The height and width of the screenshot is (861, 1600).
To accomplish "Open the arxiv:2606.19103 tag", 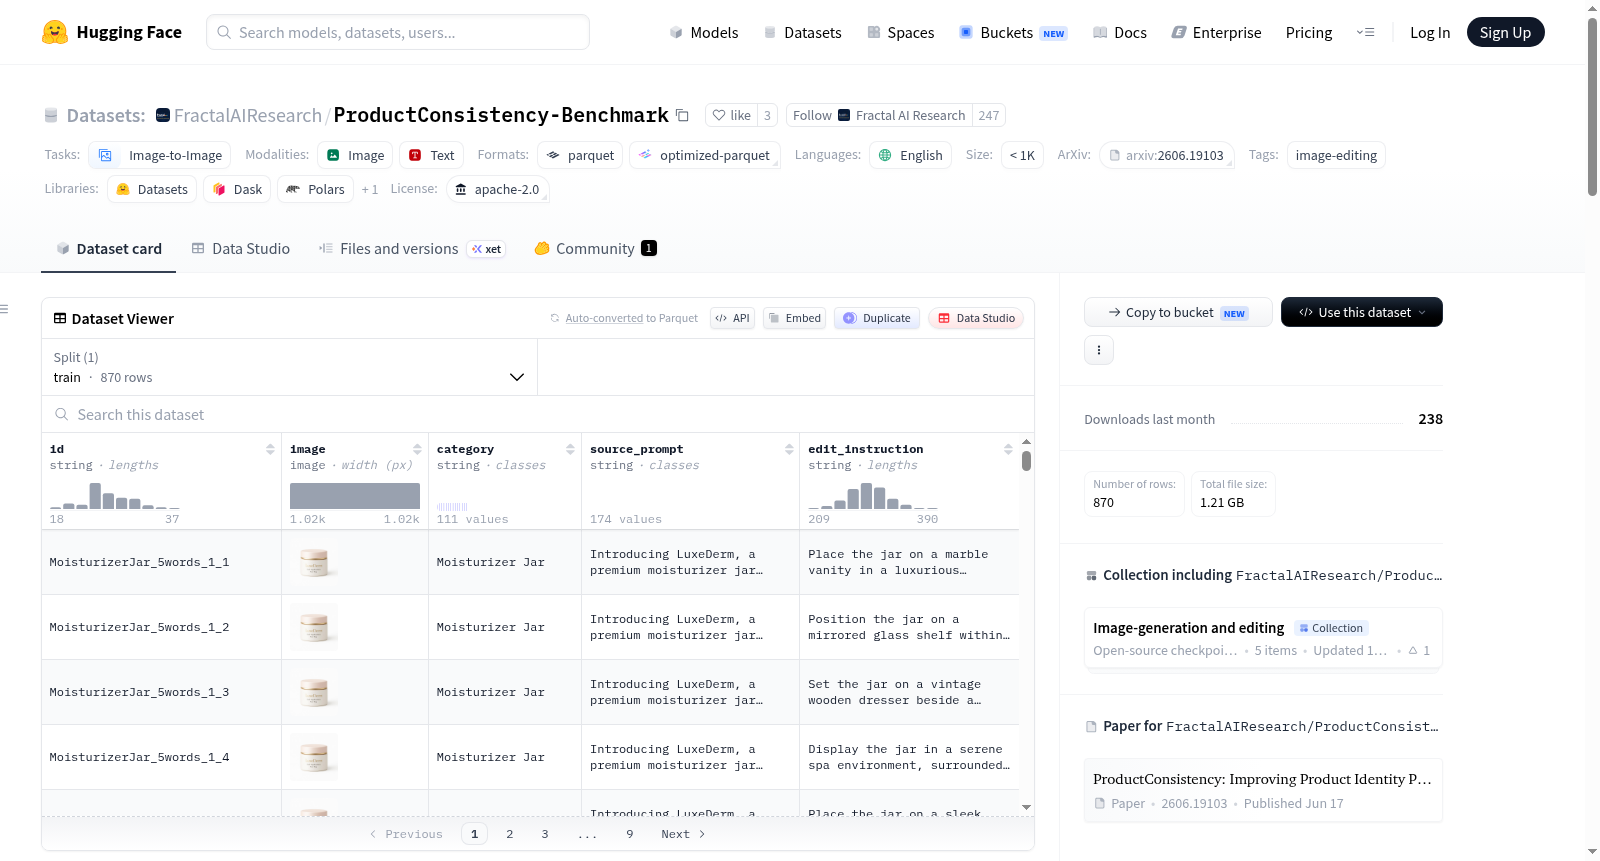I will tap(1166, 155).
